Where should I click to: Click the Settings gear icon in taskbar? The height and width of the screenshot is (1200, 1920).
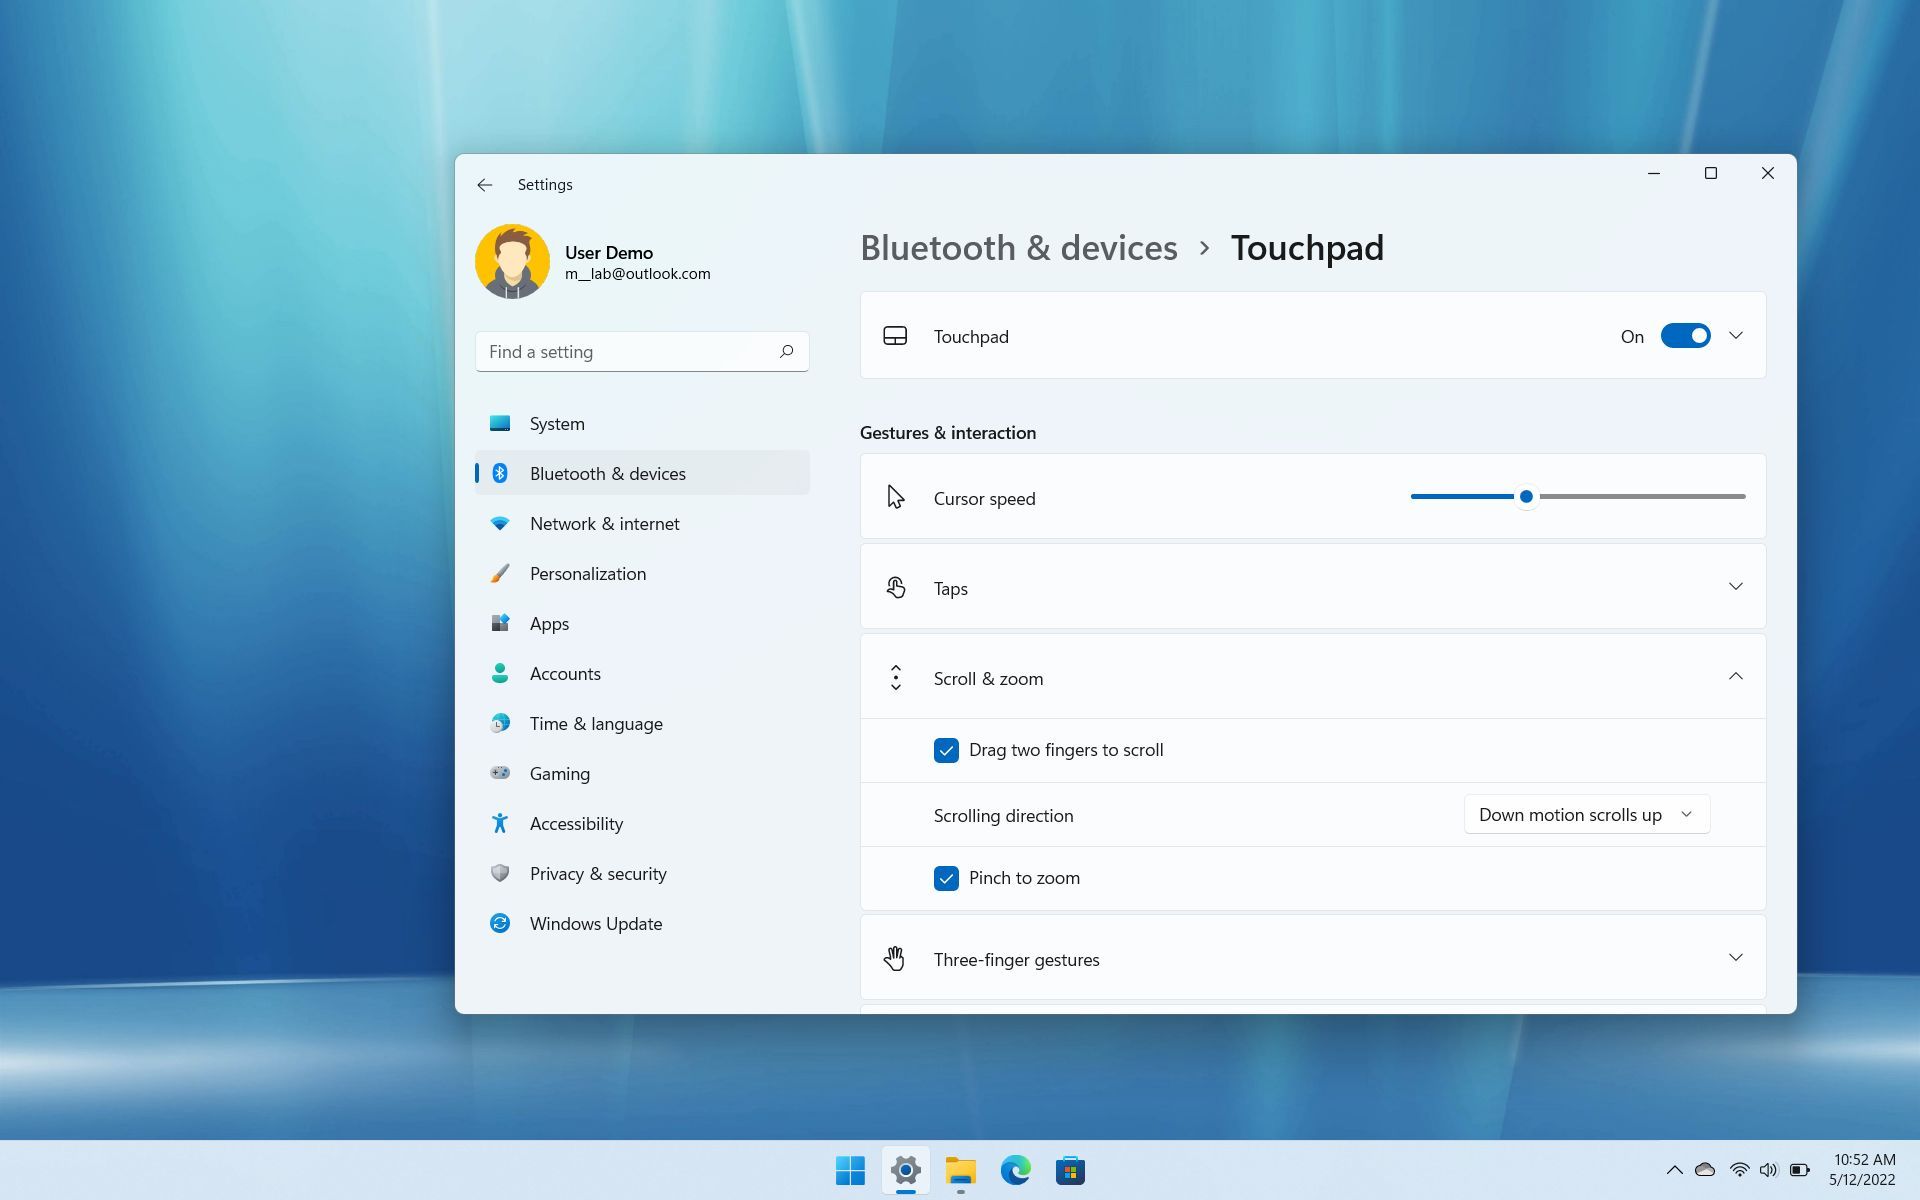click(x=905, y=1171)
